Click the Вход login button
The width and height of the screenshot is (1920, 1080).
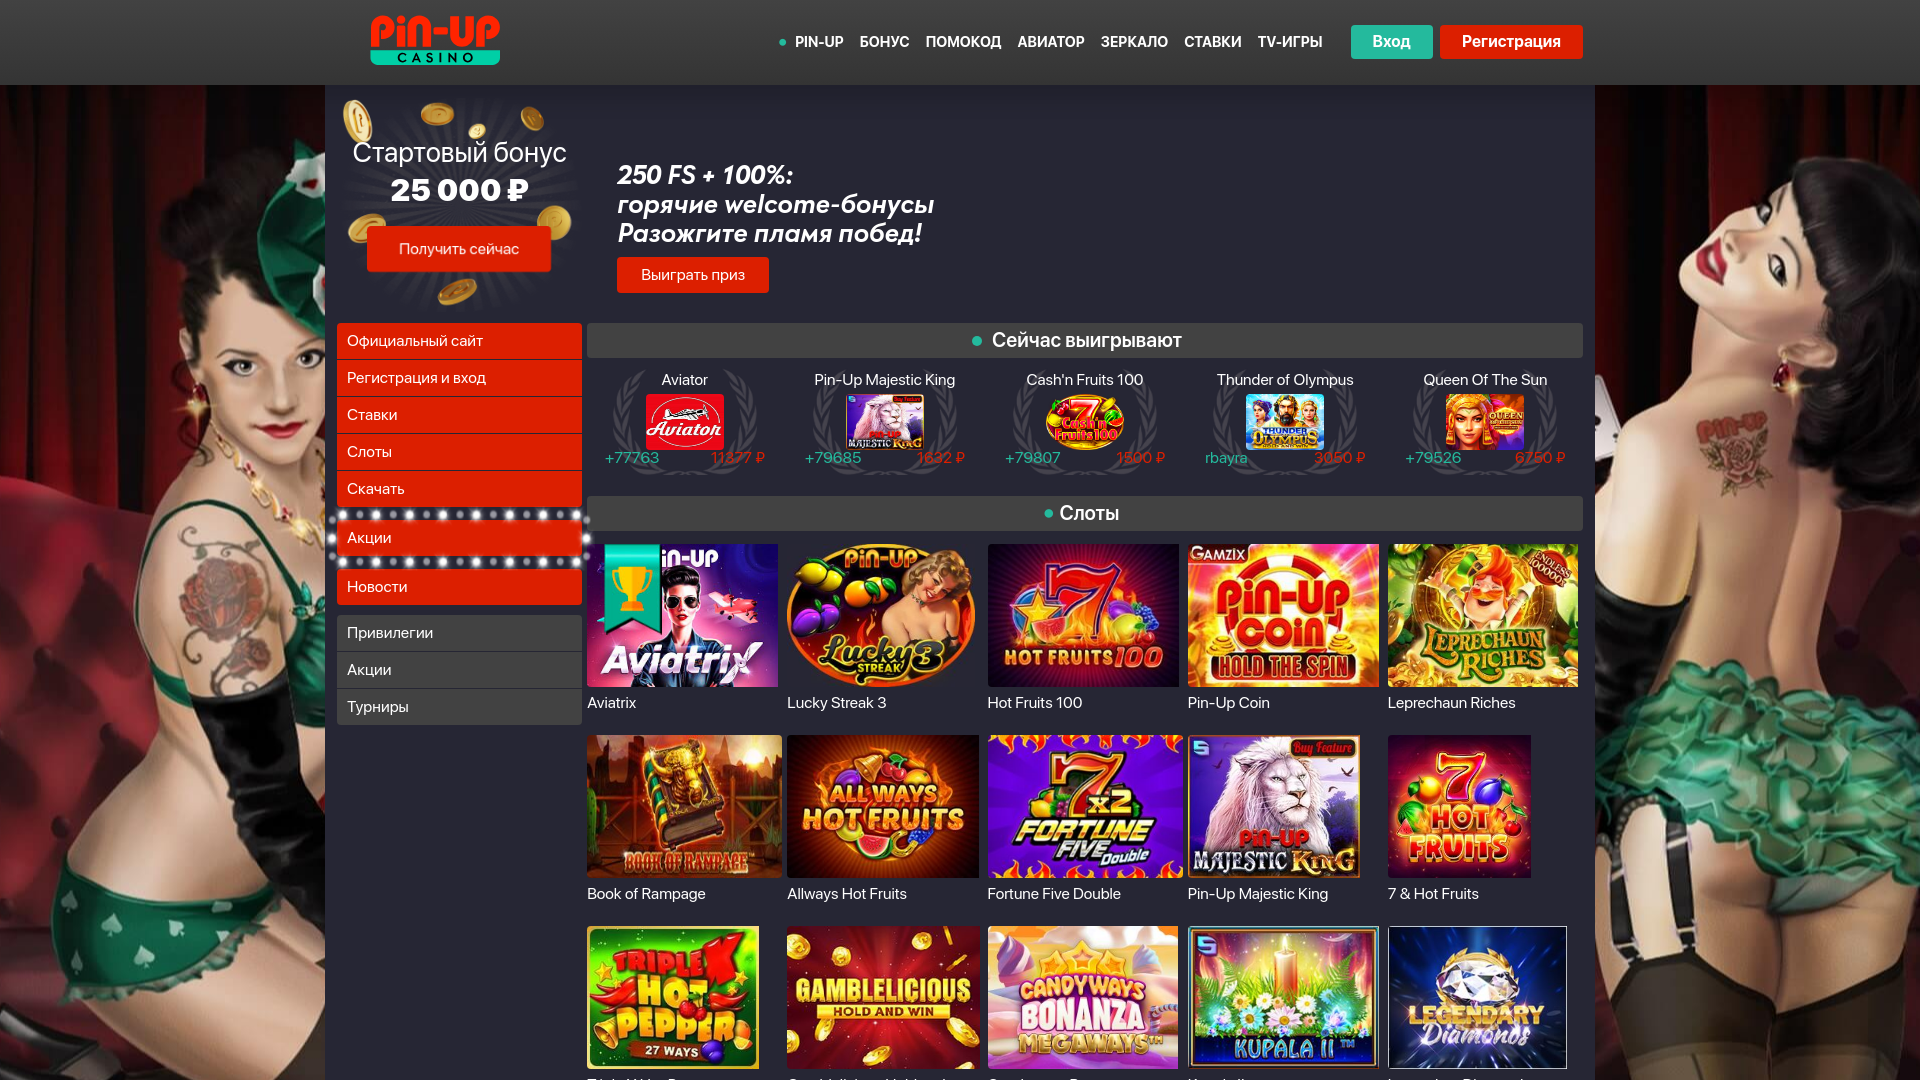tap(1391, 42)
